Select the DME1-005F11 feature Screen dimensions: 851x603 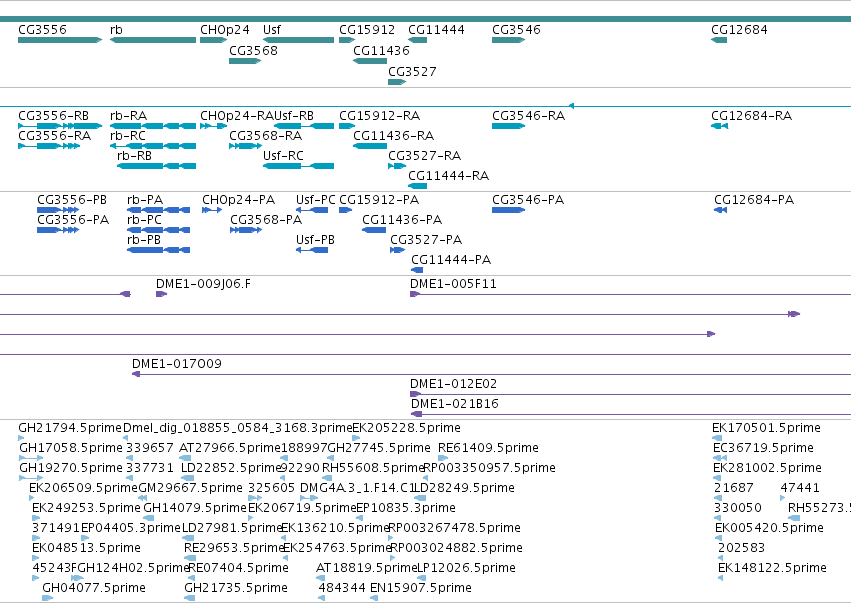[630, 294]
